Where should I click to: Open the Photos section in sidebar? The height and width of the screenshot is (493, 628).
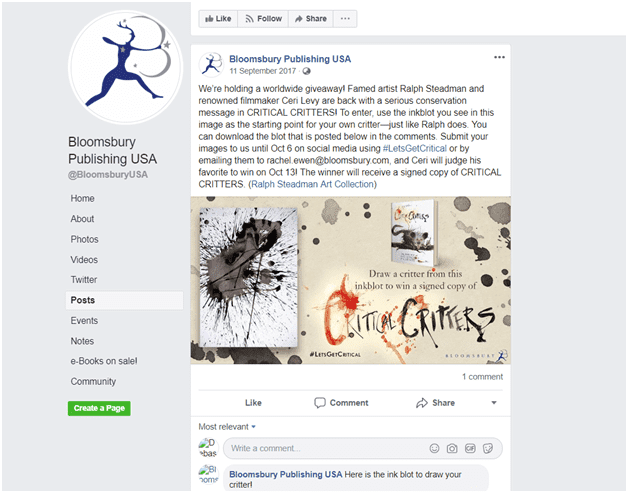85,239
